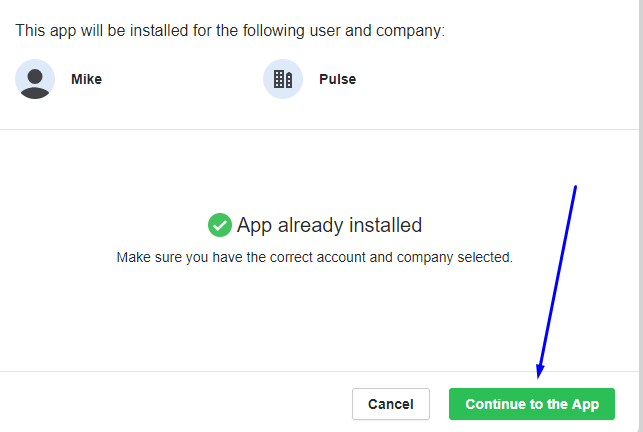
Task: Click the divider above the Cancel button
Action: (x=319, y=372)
